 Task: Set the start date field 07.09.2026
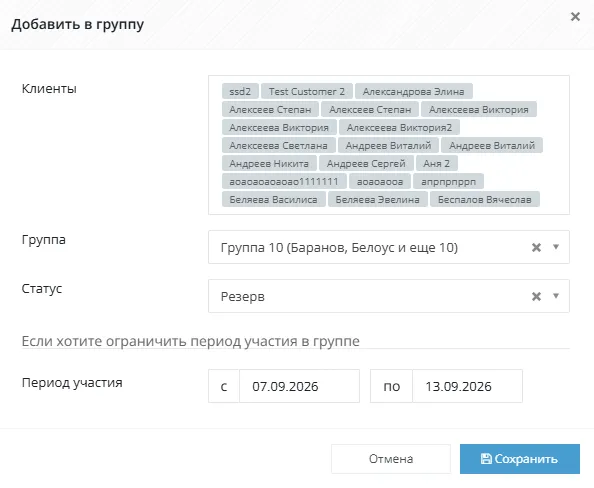[x=299, y=386]
